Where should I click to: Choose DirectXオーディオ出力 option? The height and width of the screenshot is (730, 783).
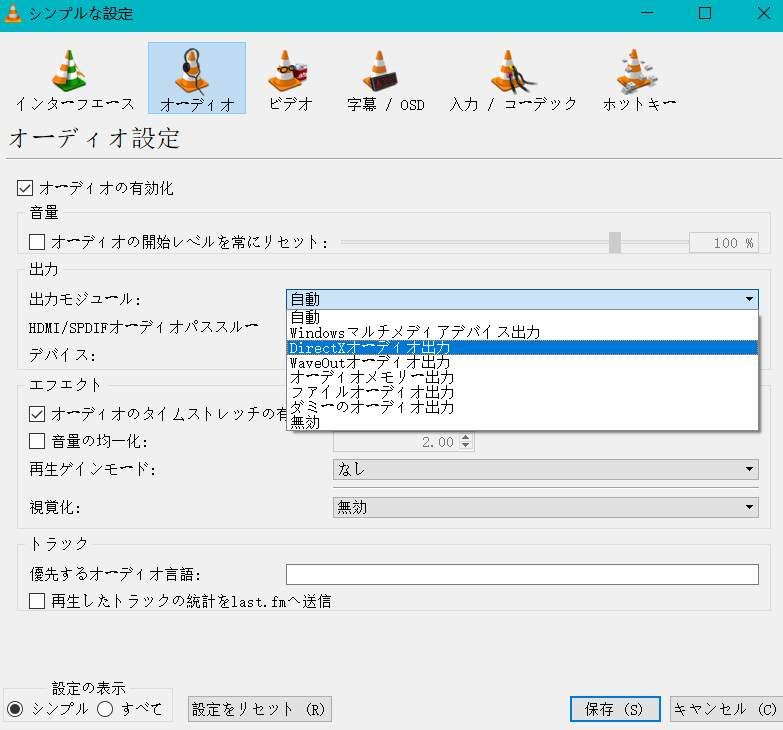(522, 348)
